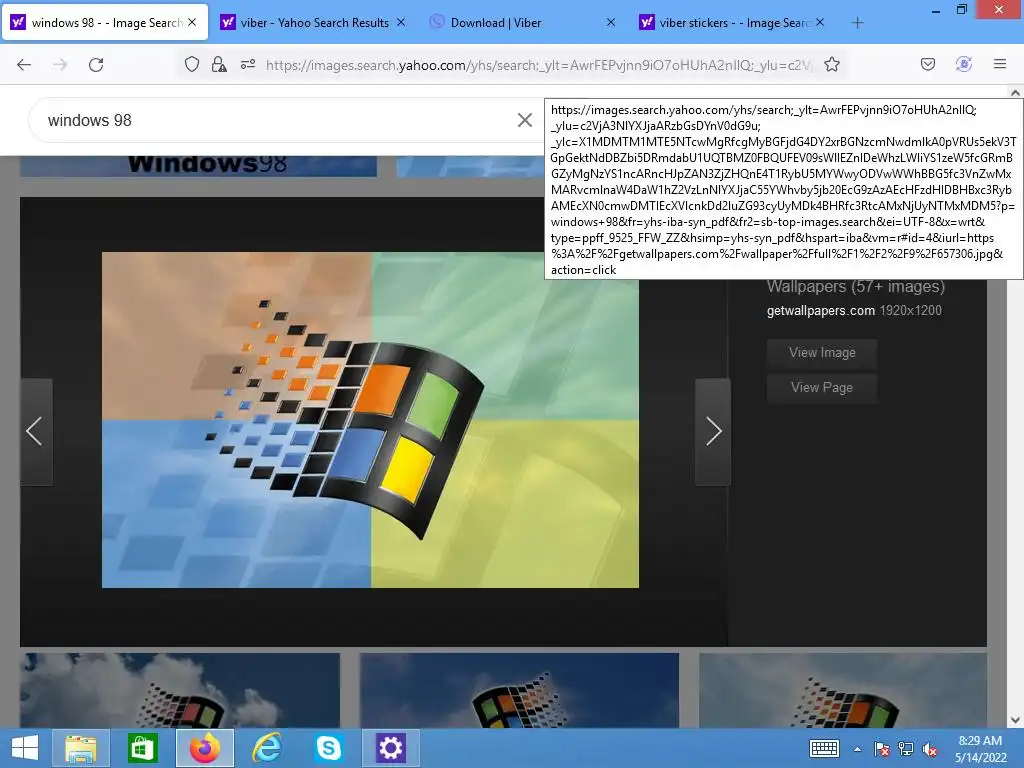Image resolution: width=1024 pixels, height=768 pixels.
Task: Show hidden system tray icons
Action: point(857,749)
